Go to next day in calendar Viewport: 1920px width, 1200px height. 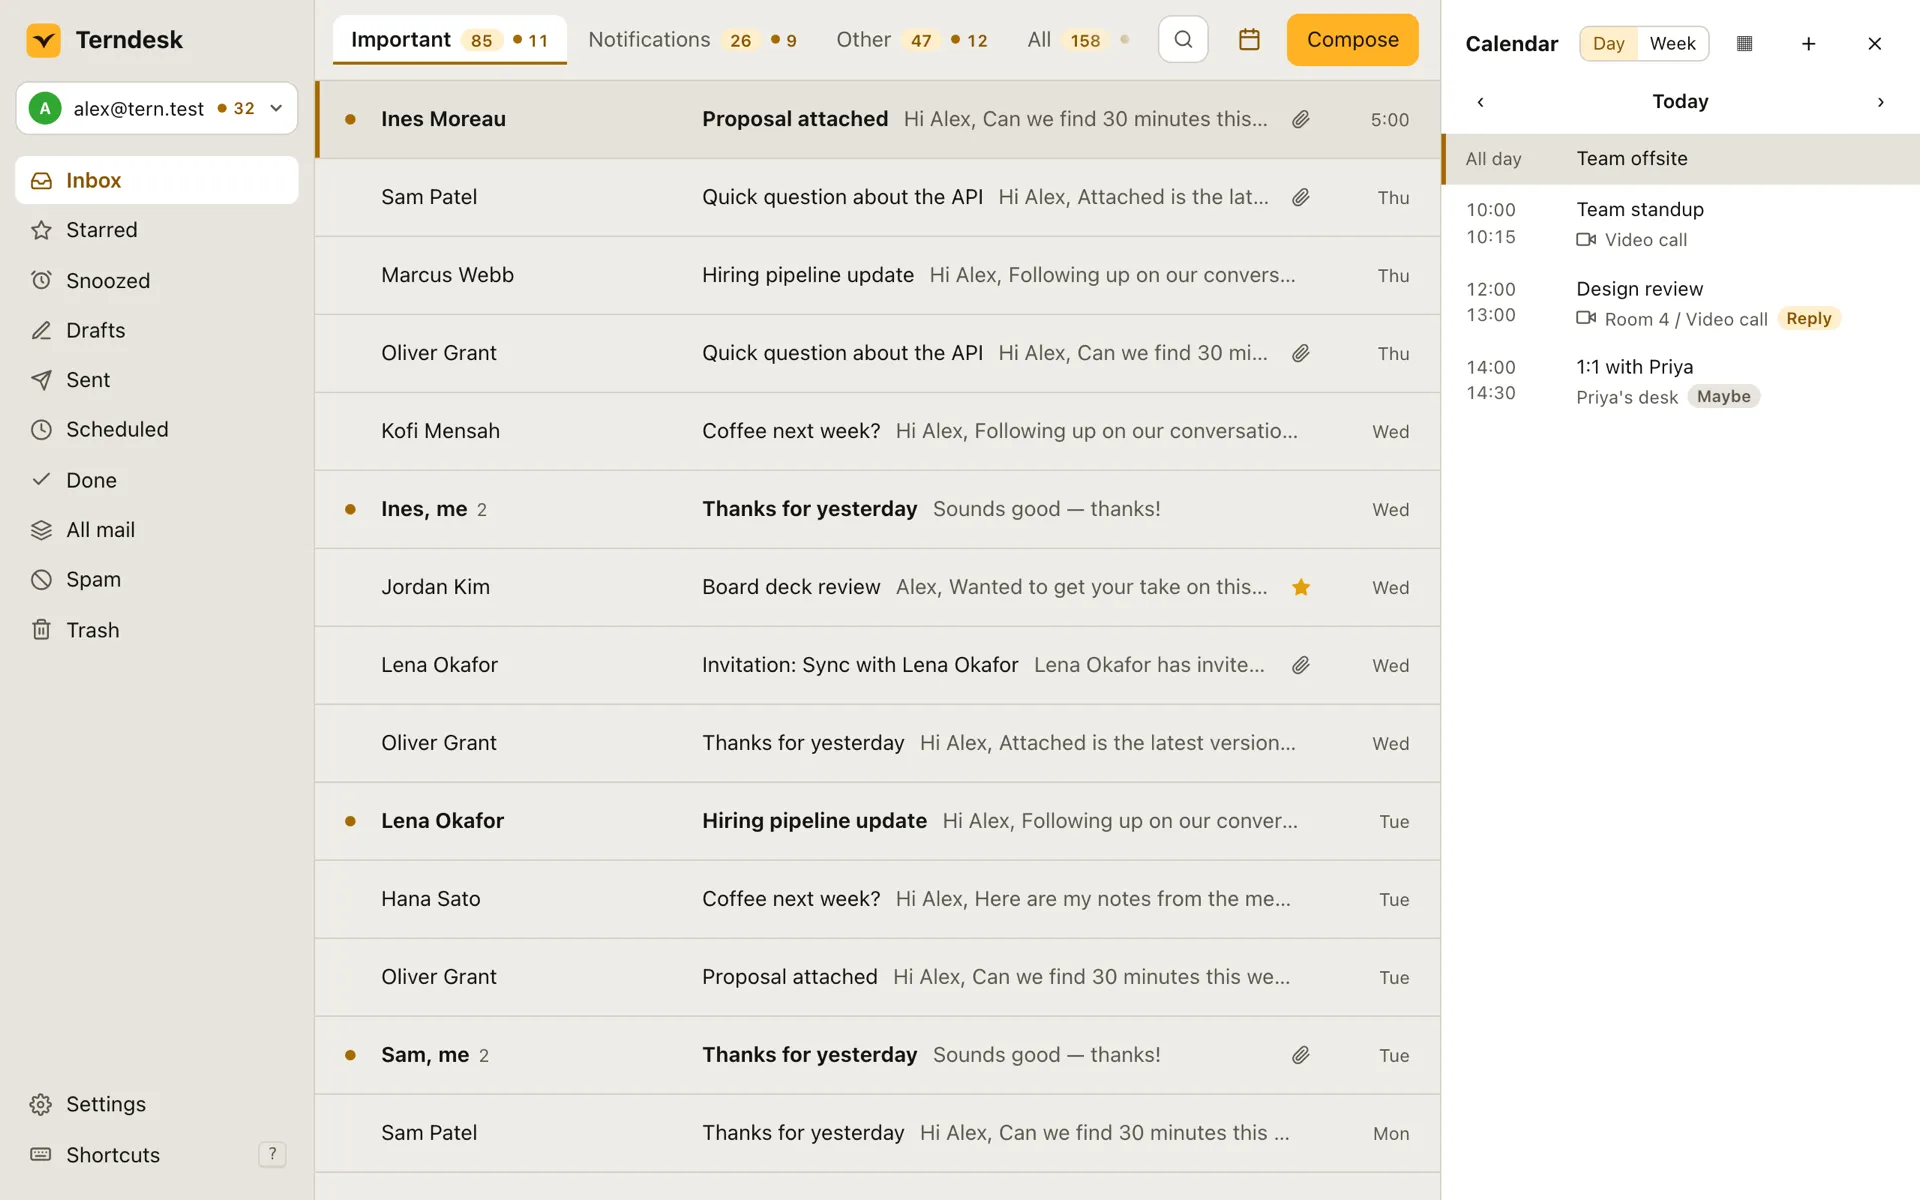coord(1880,102)
